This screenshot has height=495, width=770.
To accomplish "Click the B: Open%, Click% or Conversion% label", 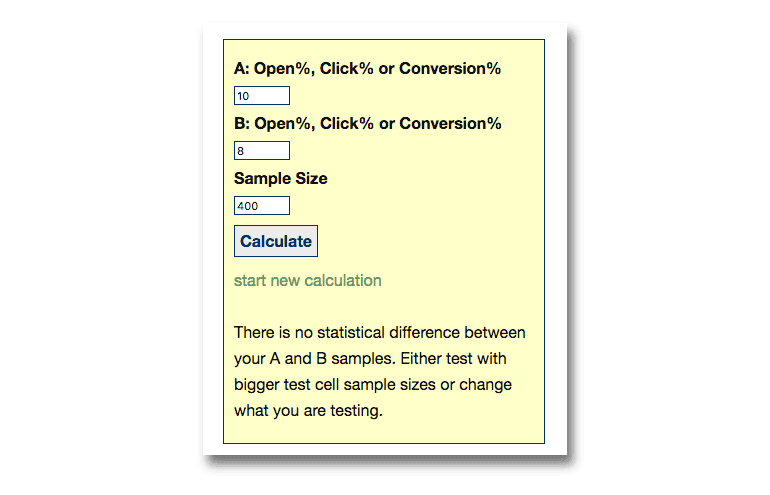I will [367, 124].
